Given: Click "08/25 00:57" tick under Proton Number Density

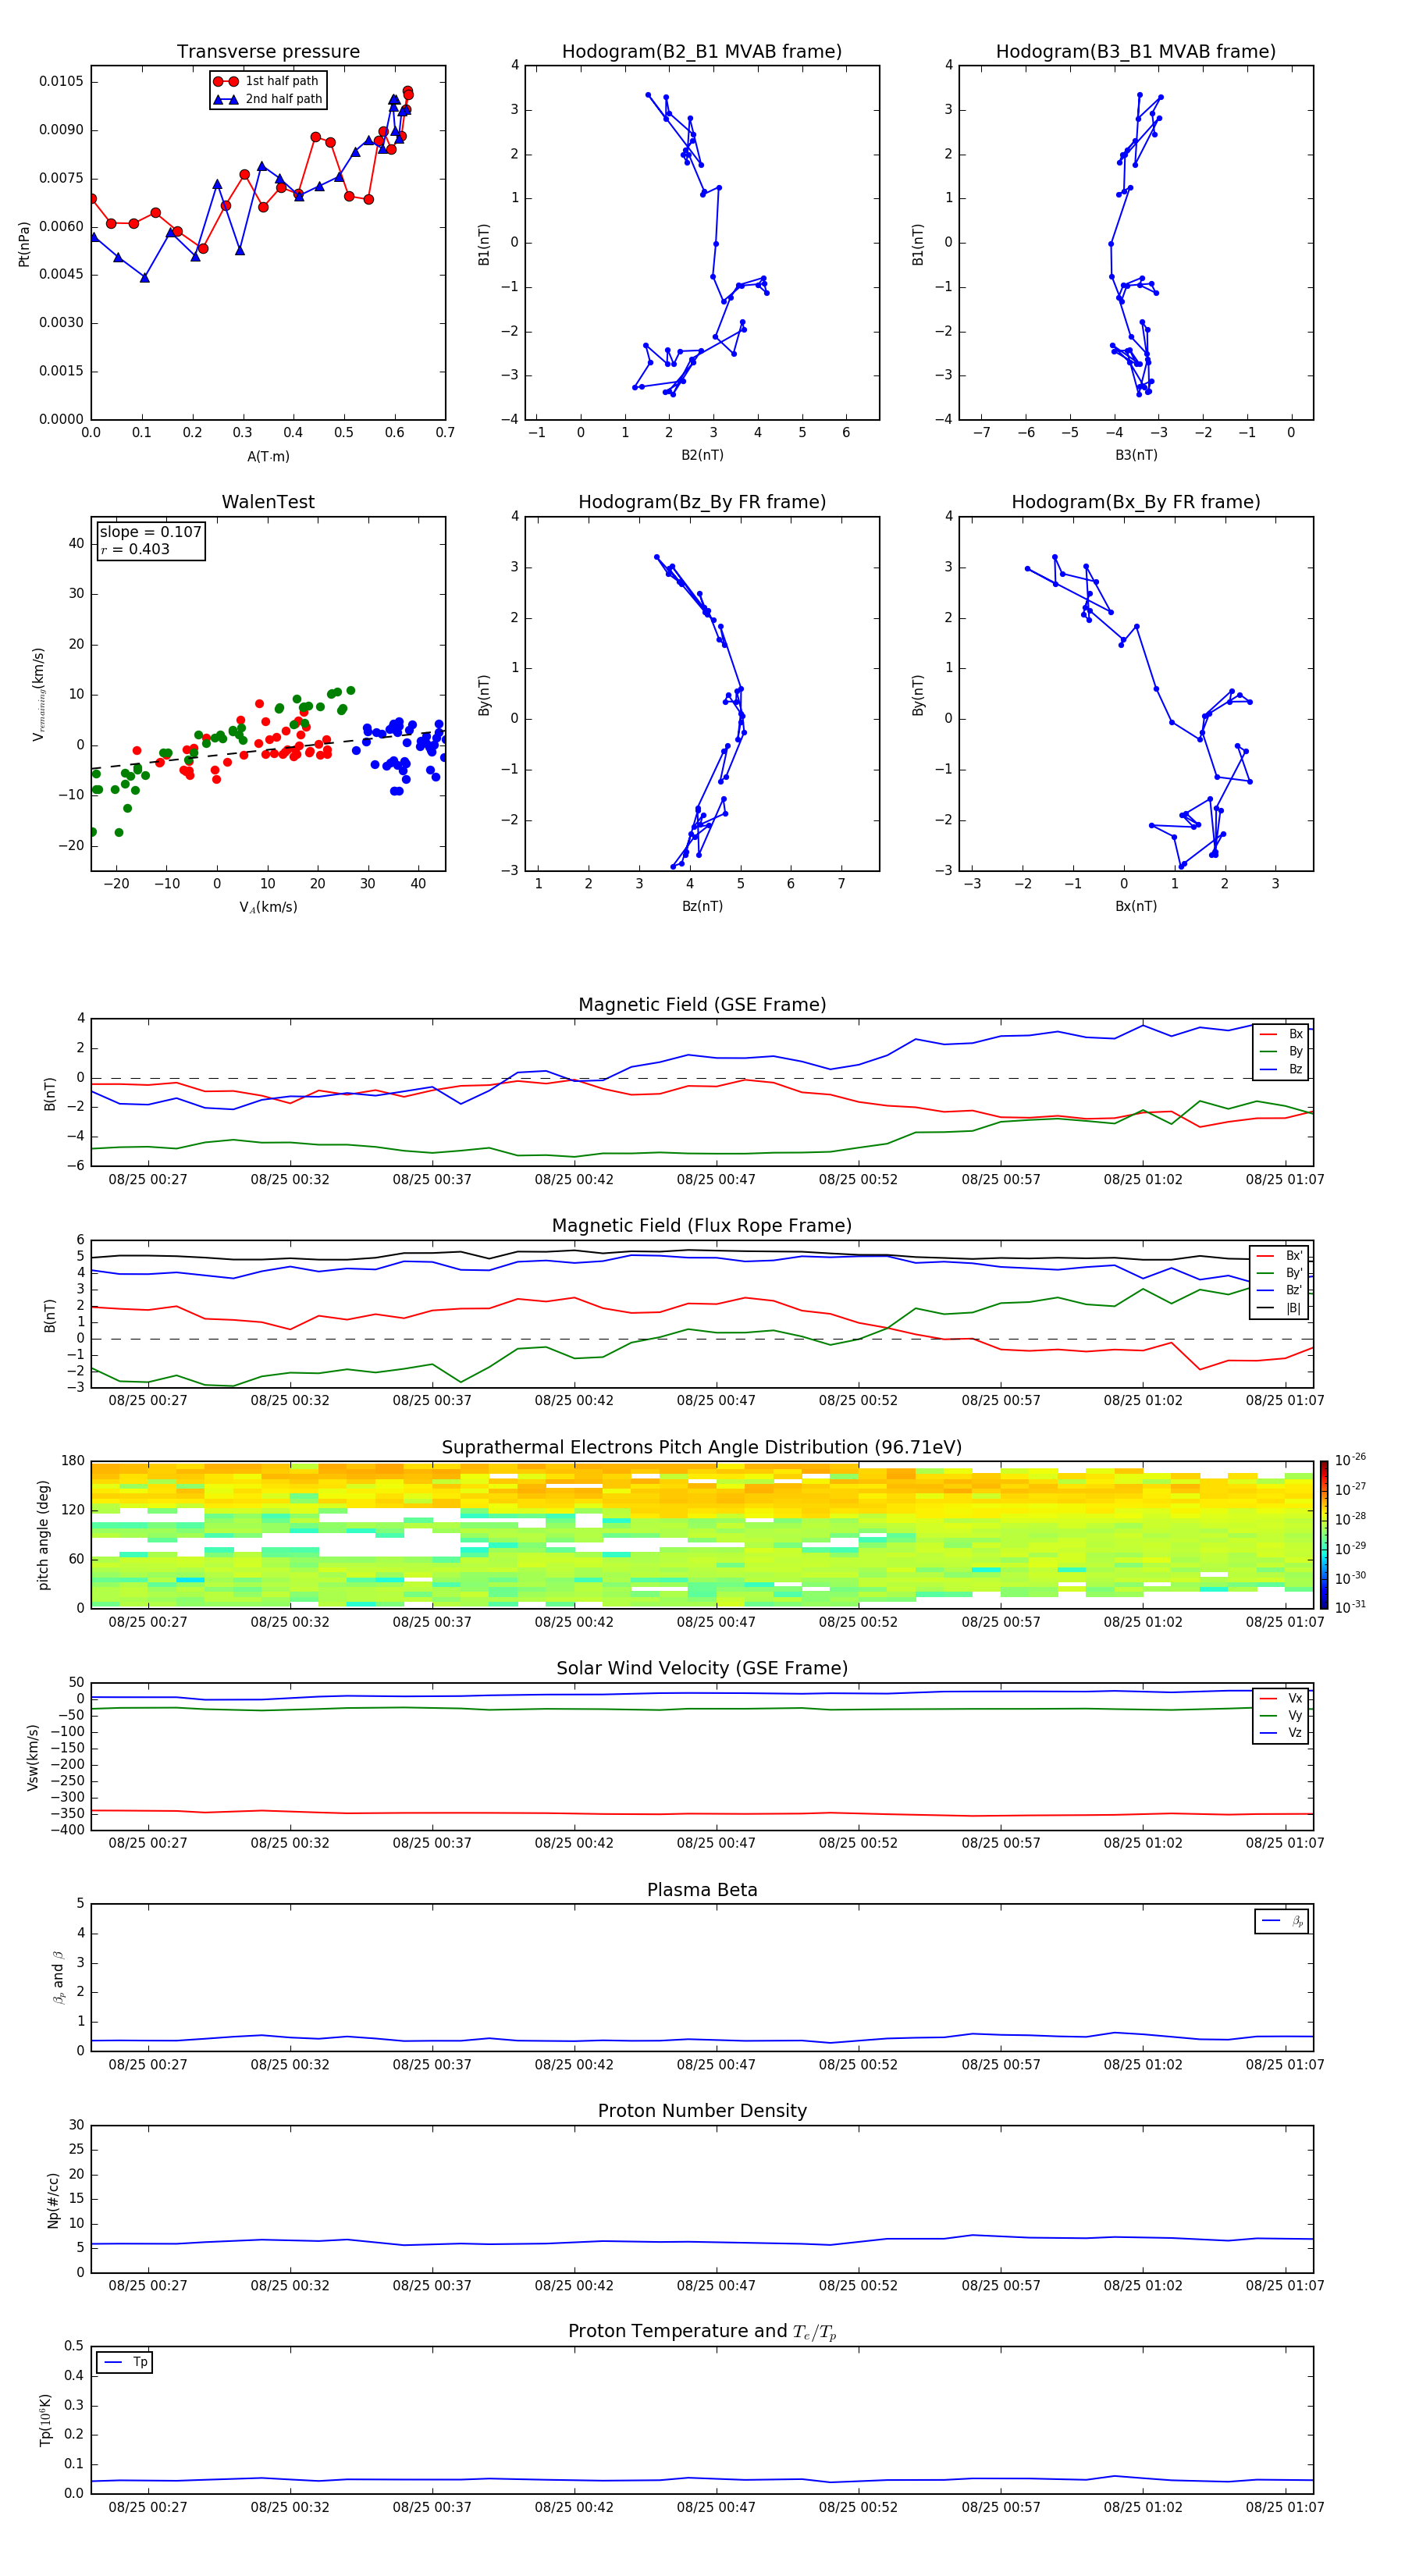Looking at the screenshot, I should coord(1001,2286).
